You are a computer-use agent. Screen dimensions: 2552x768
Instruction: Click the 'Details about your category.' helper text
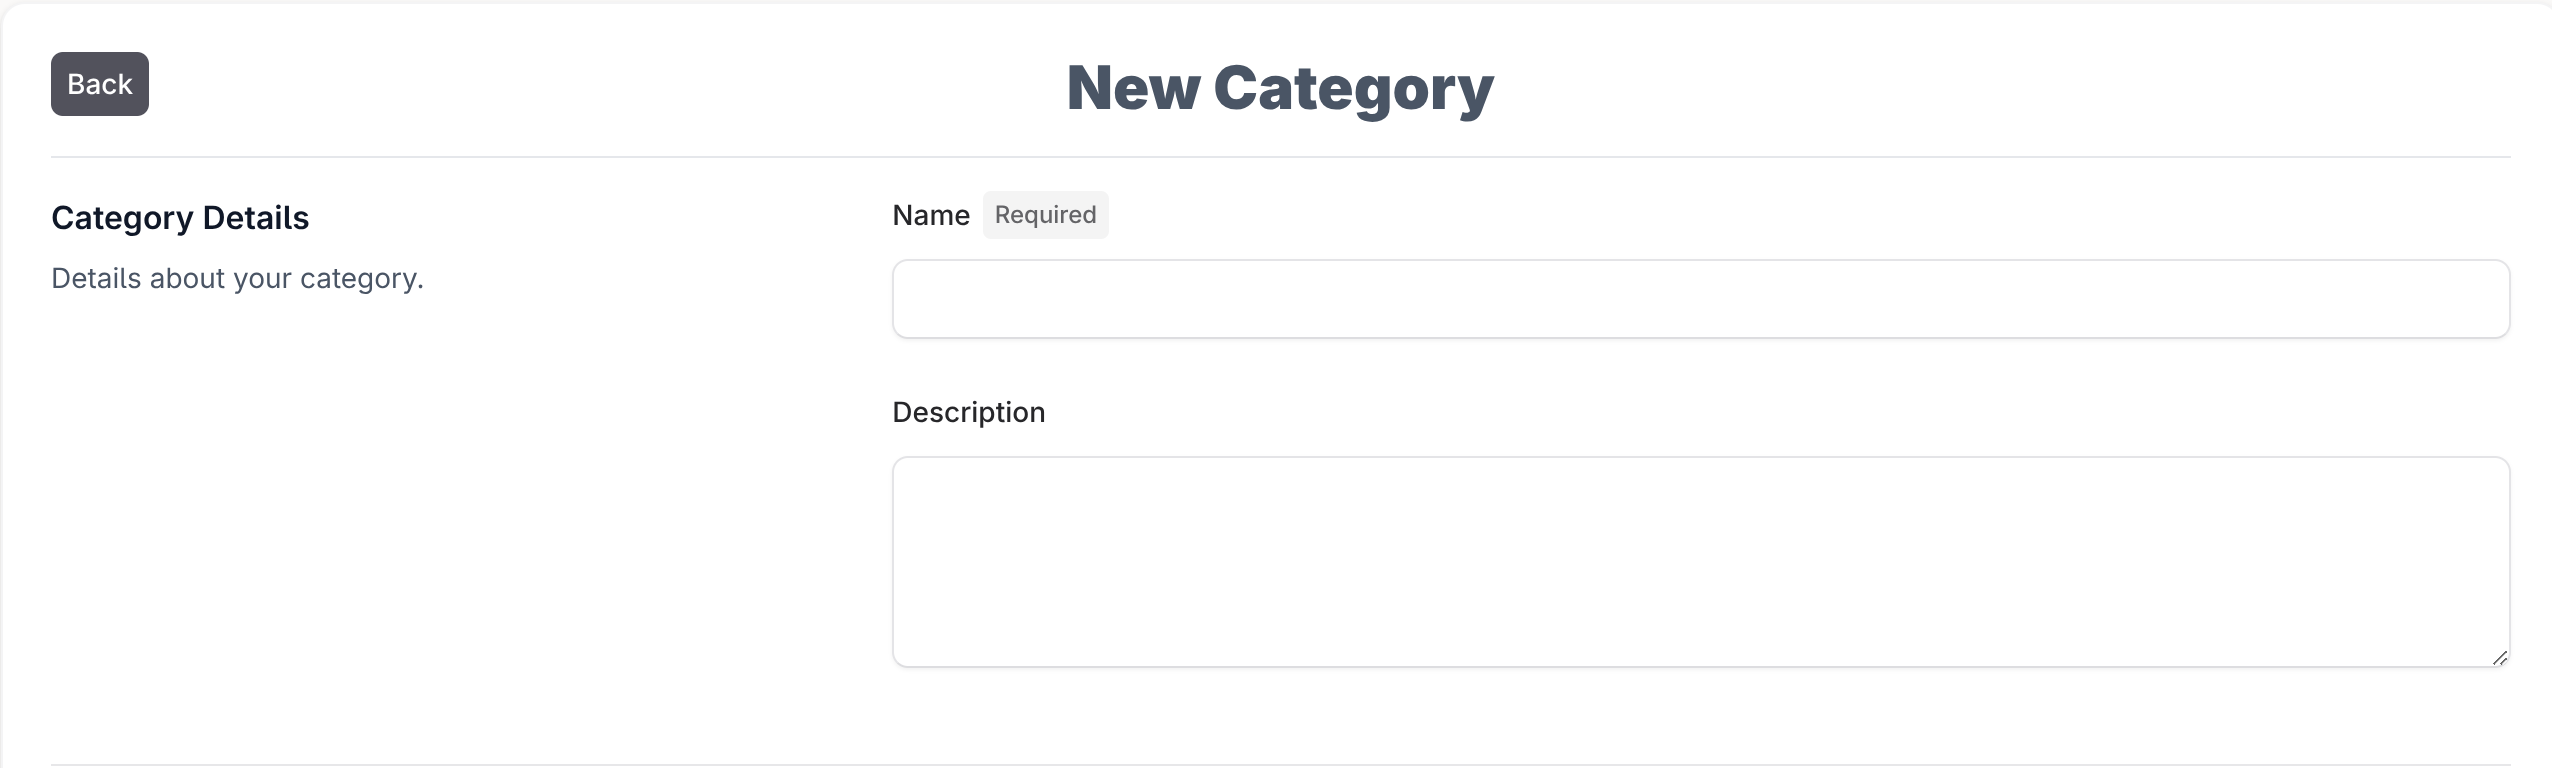[x=238, y=279]
